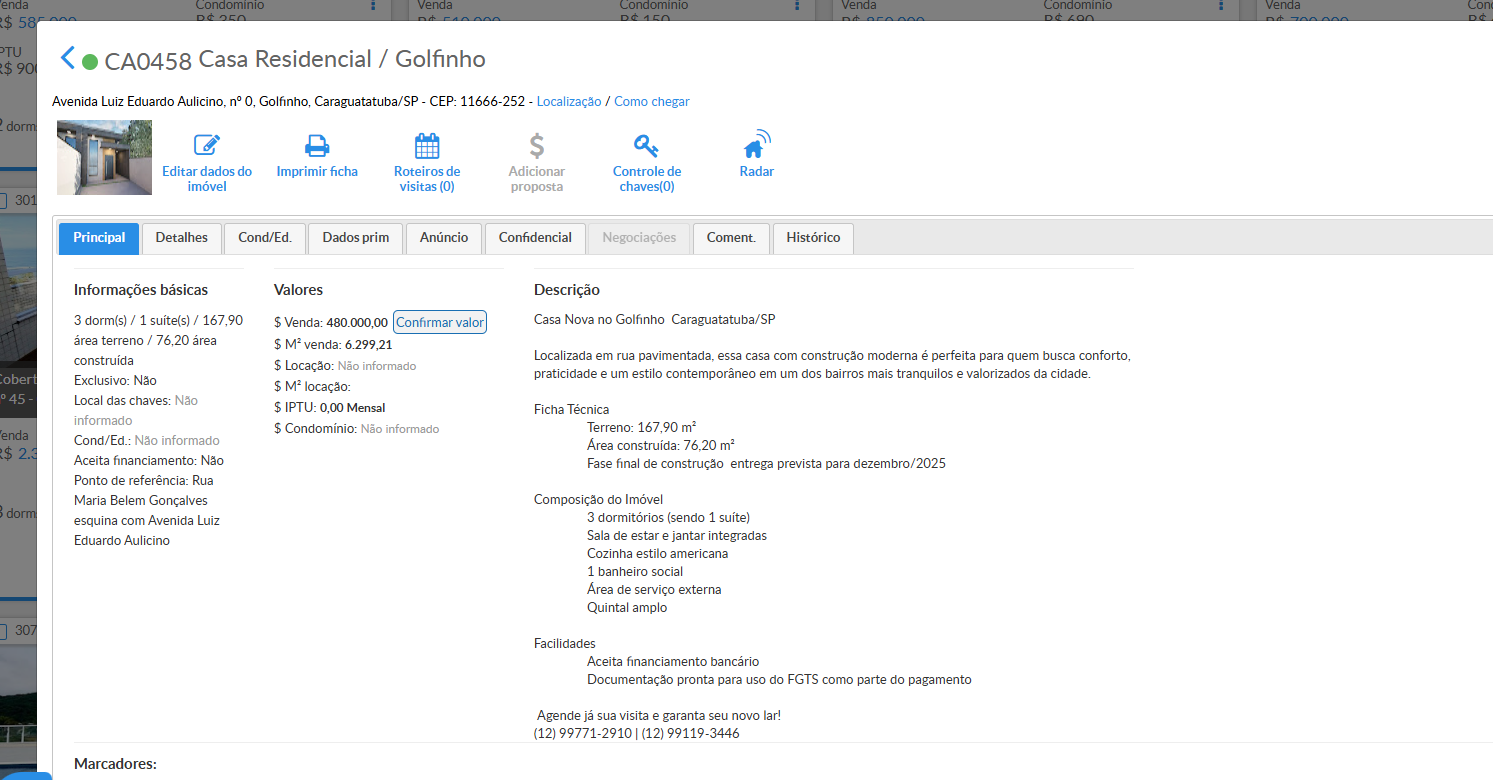Open Editar dados do imóvel
The image size is (1493, 780).
click(207, 164)
